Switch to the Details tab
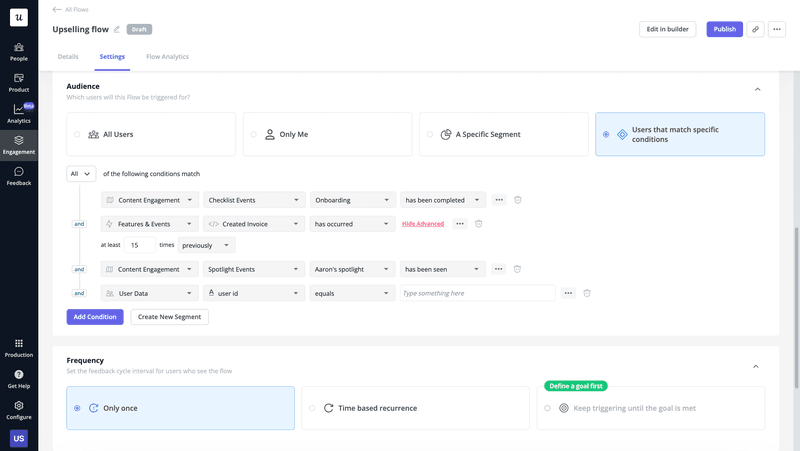The width and height of the screenshot is (800, 451). [x=68, y=57]
